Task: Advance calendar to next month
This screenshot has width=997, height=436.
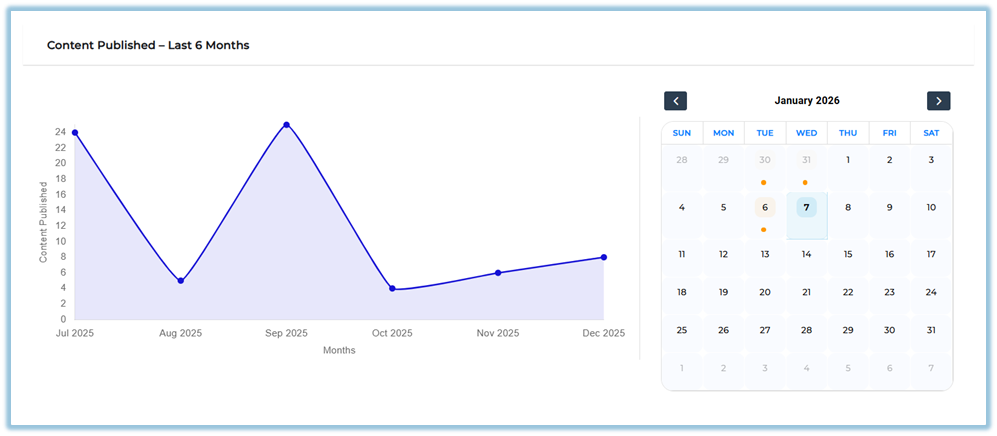Action: tap(938, 101)
